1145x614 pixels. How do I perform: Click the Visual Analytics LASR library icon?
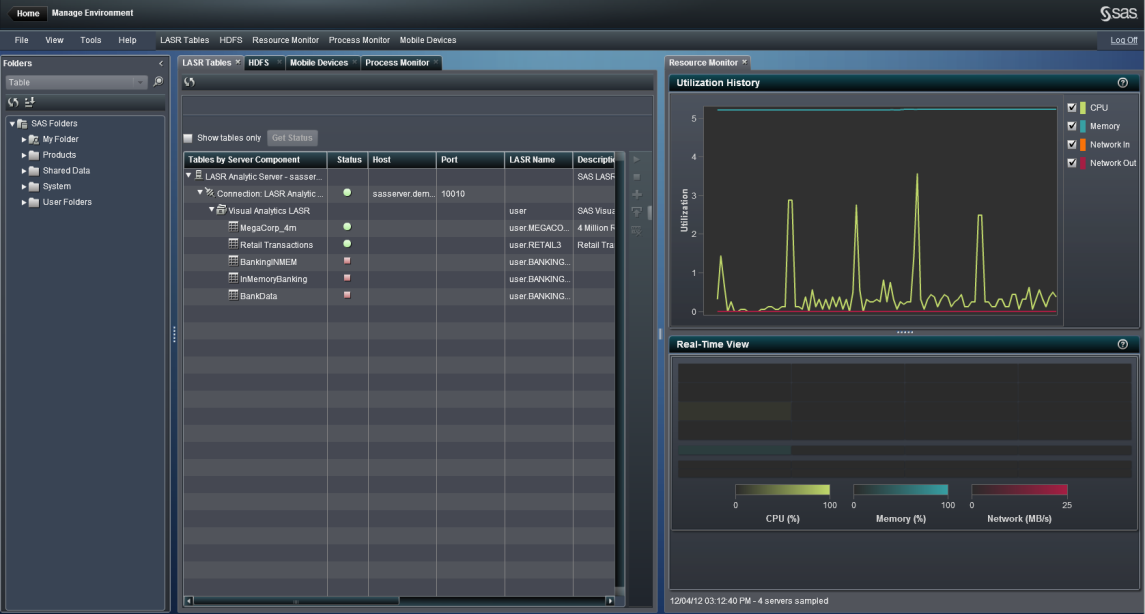(x=221, y=210)
